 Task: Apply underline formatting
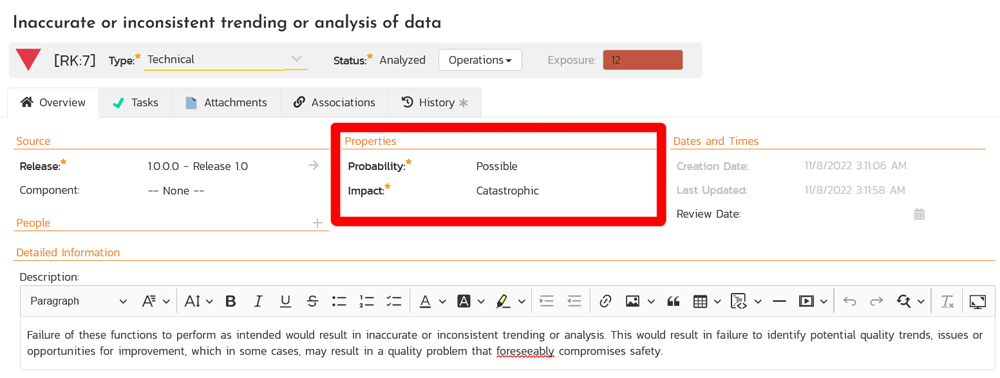[x=285, y=302]
